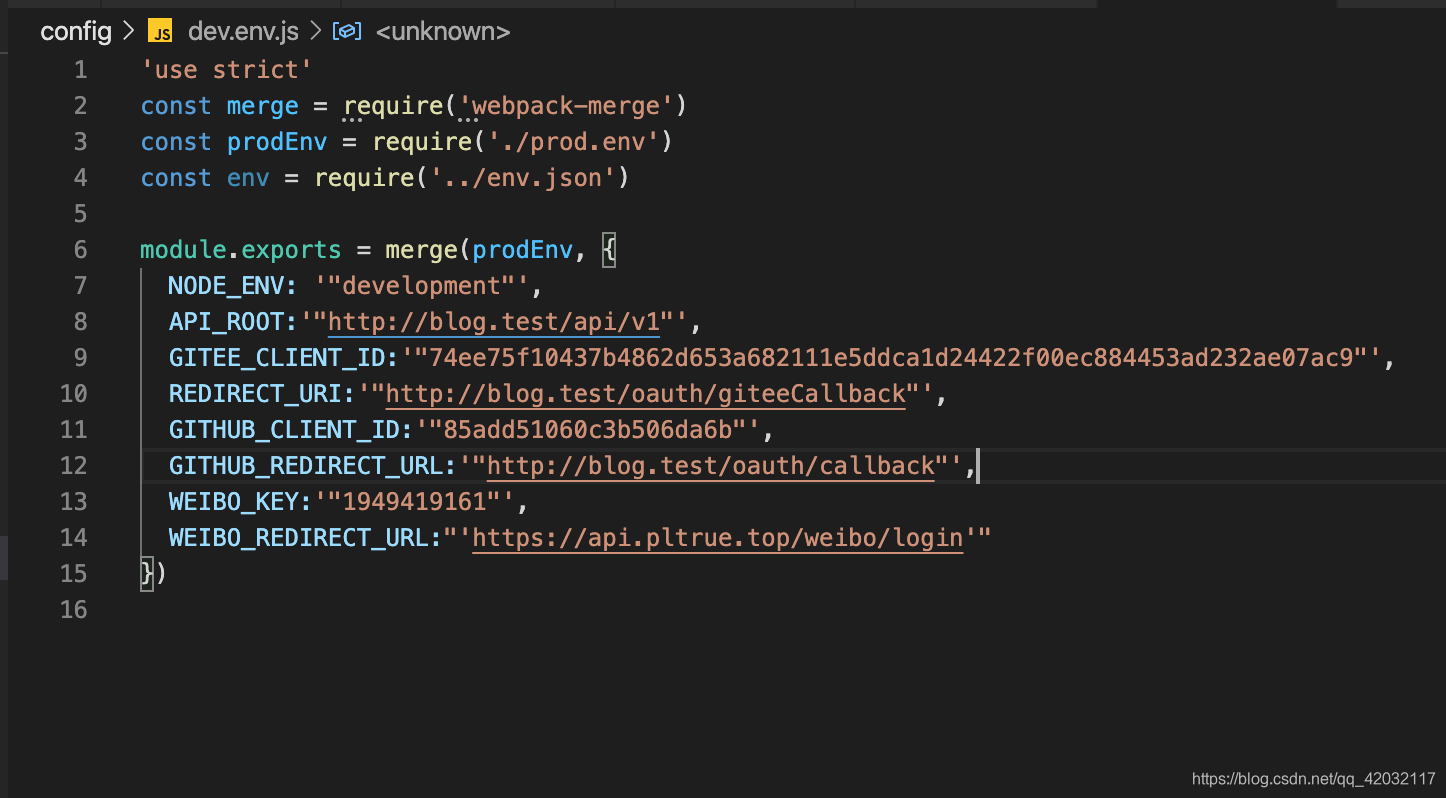Click the GITHUB_REDIRECT_URL key
1446x798 pixels.
point(306,466)
